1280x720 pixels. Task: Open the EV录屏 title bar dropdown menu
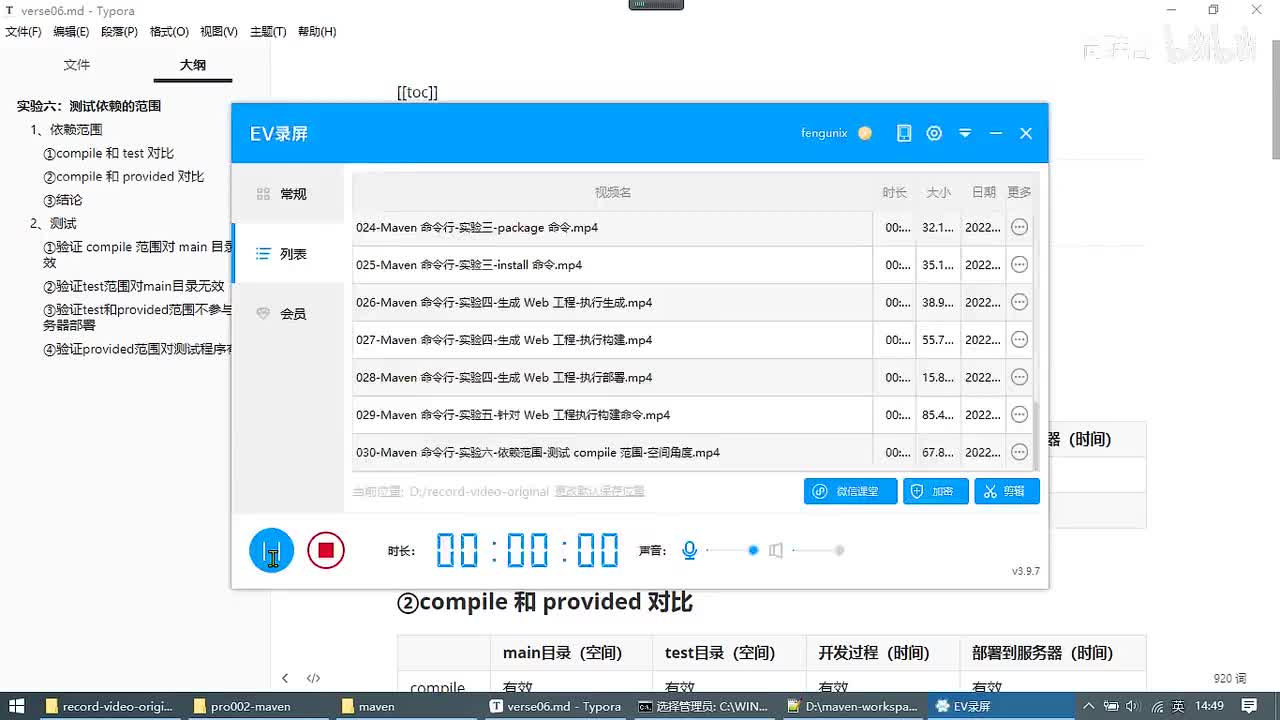pos(965,133)
